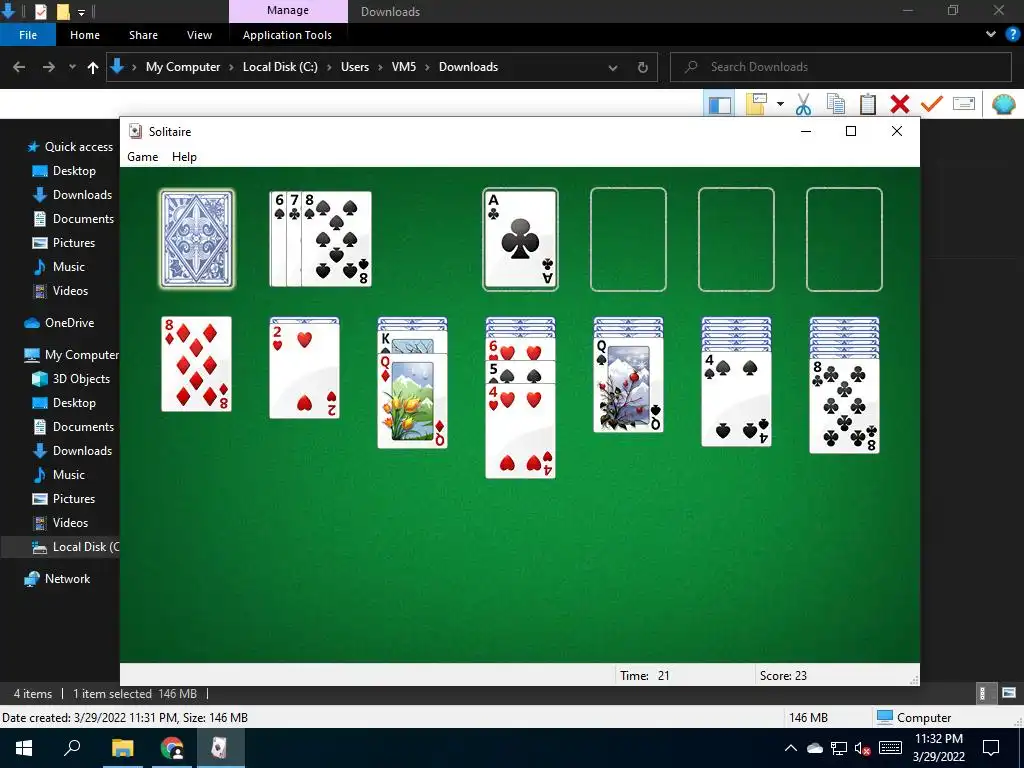1024x768 pixels.
Task: Select the 8 of clubs tableau card
Action: coord(844,406)
